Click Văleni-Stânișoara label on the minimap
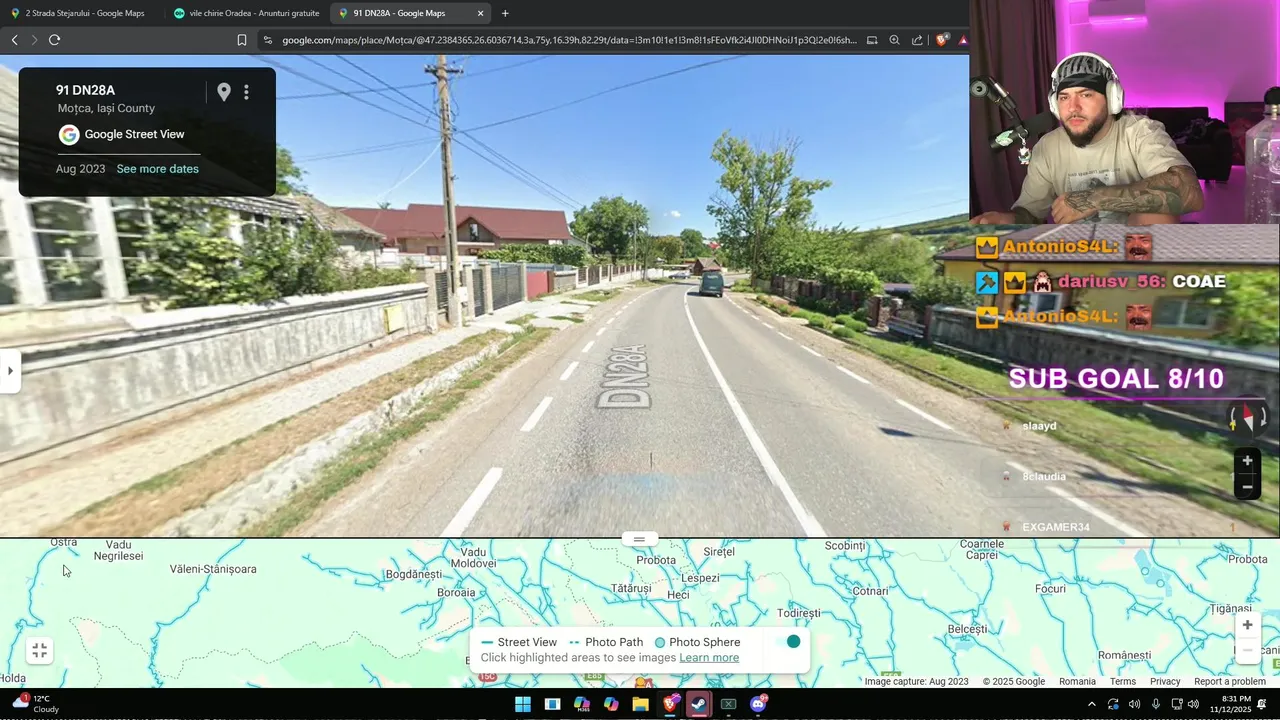Viewport: 1280px width, 720px height. 213,569
